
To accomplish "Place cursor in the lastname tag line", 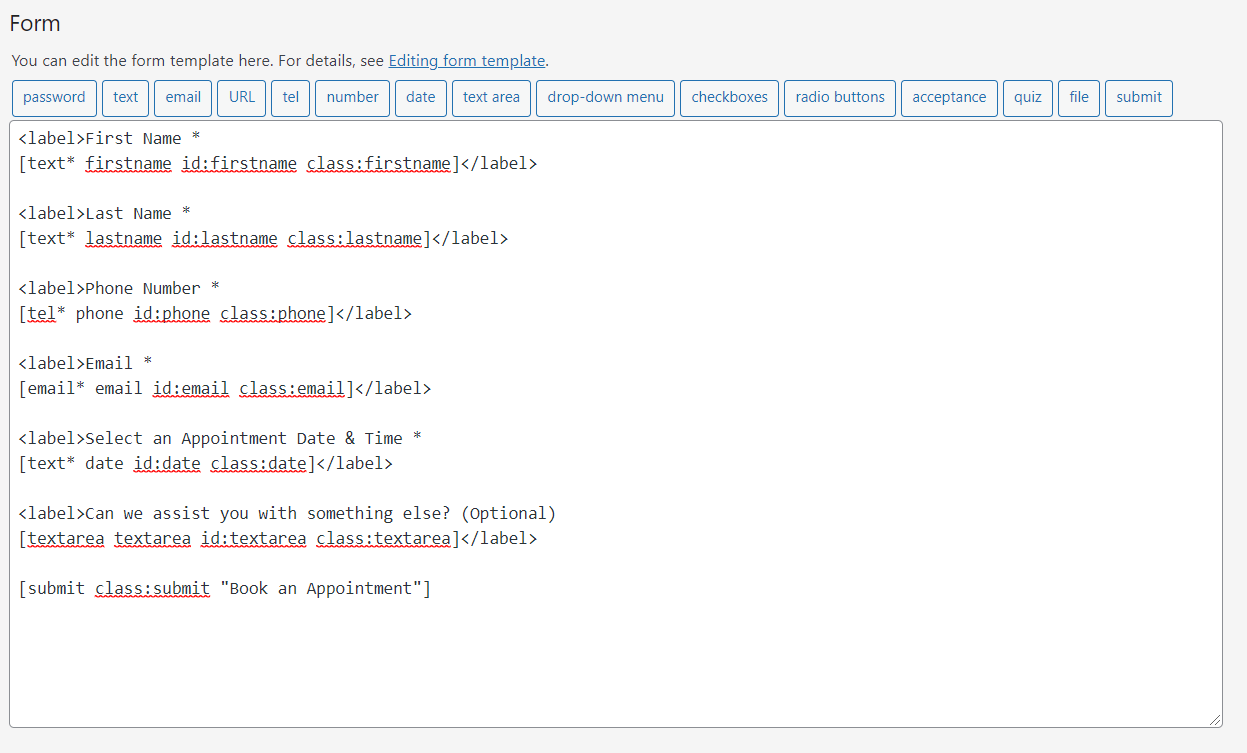I will click(263, 238).
